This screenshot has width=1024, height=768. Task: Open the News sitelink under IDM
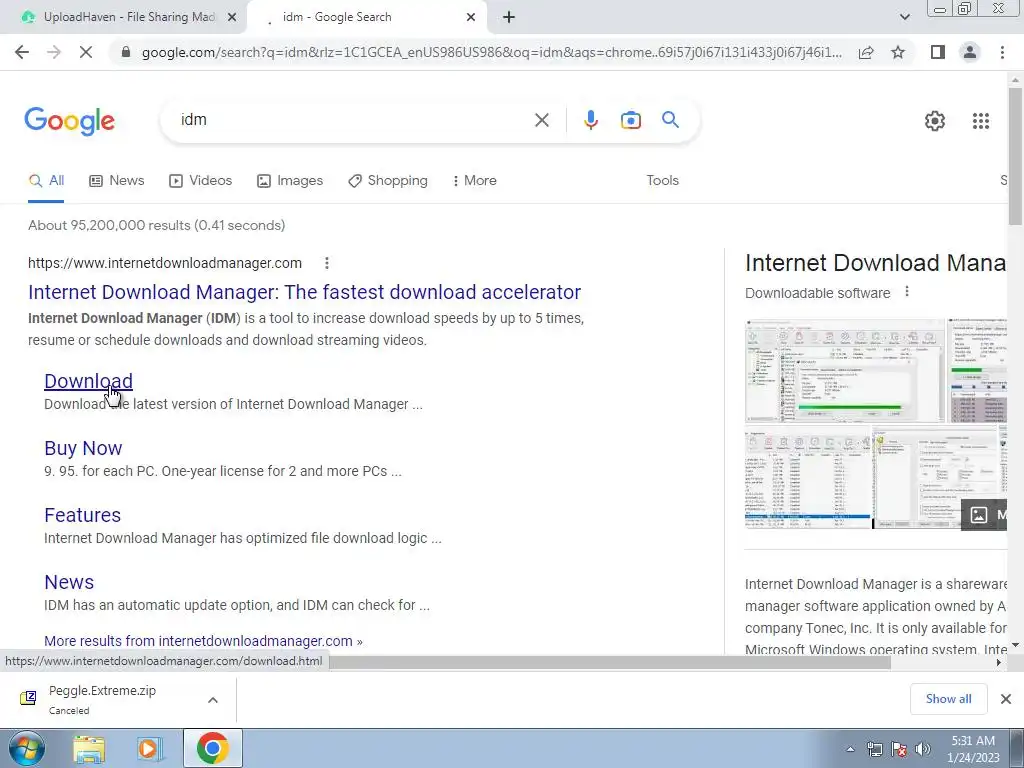click(69, 582)
